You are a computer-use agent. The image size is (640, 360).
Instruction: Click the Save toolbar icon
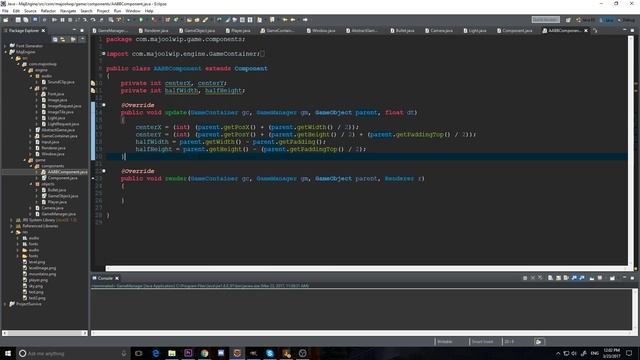[x=18, y=20]
